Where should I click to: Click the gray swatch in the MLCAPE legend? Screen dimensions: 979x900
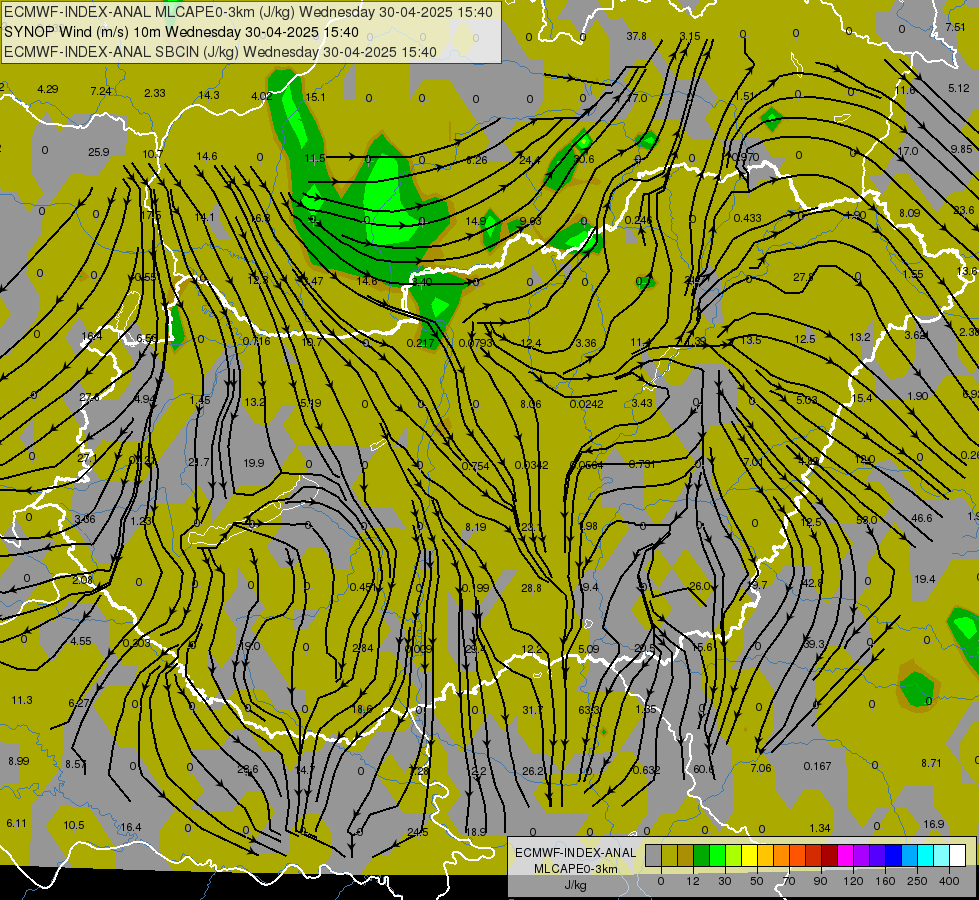654,855
